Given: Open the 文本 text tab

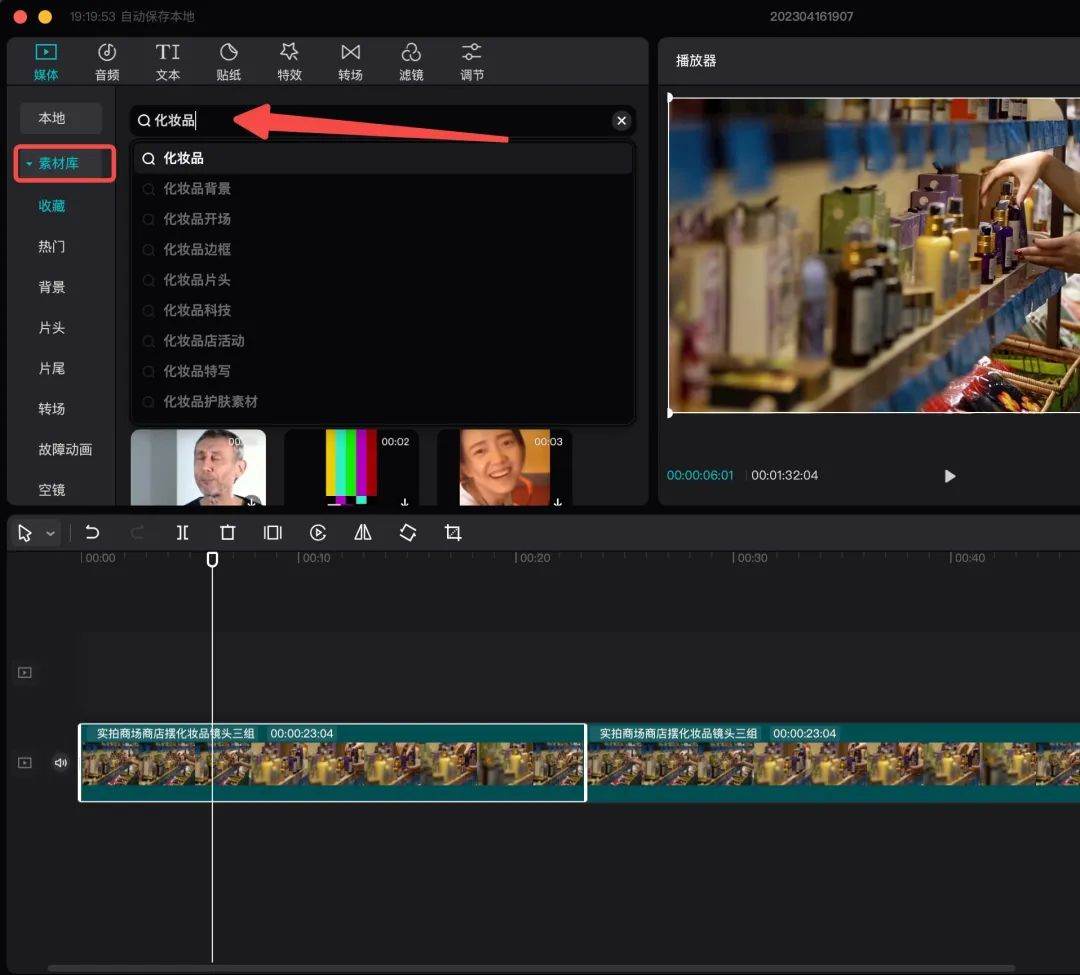Looking at the screenshot, I should [x=167, y=62].
